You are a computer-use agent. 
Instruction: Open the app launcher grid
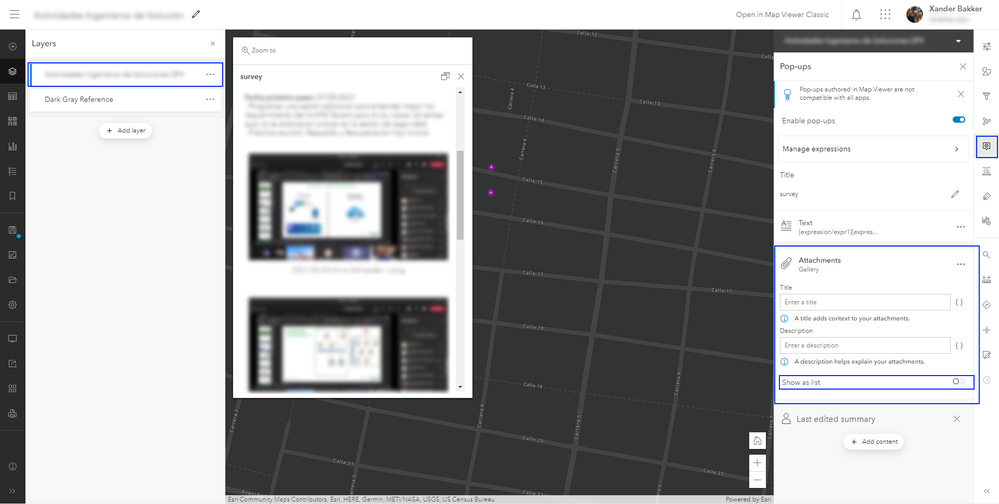click(x=885, y=14)
